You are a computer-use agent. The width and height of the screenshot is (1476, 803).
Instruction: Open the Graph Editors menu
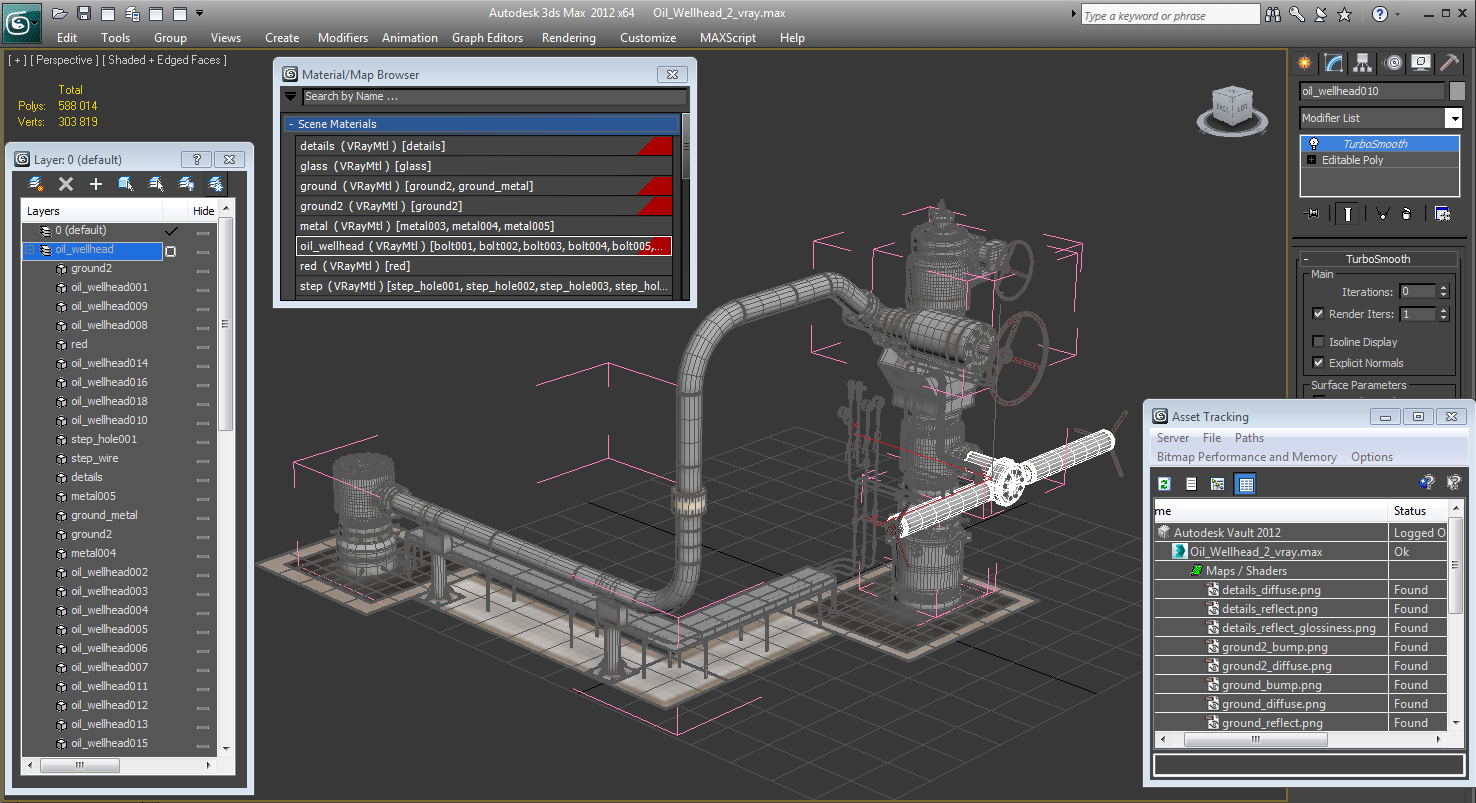pyautogui.click(x=487, y=38)
